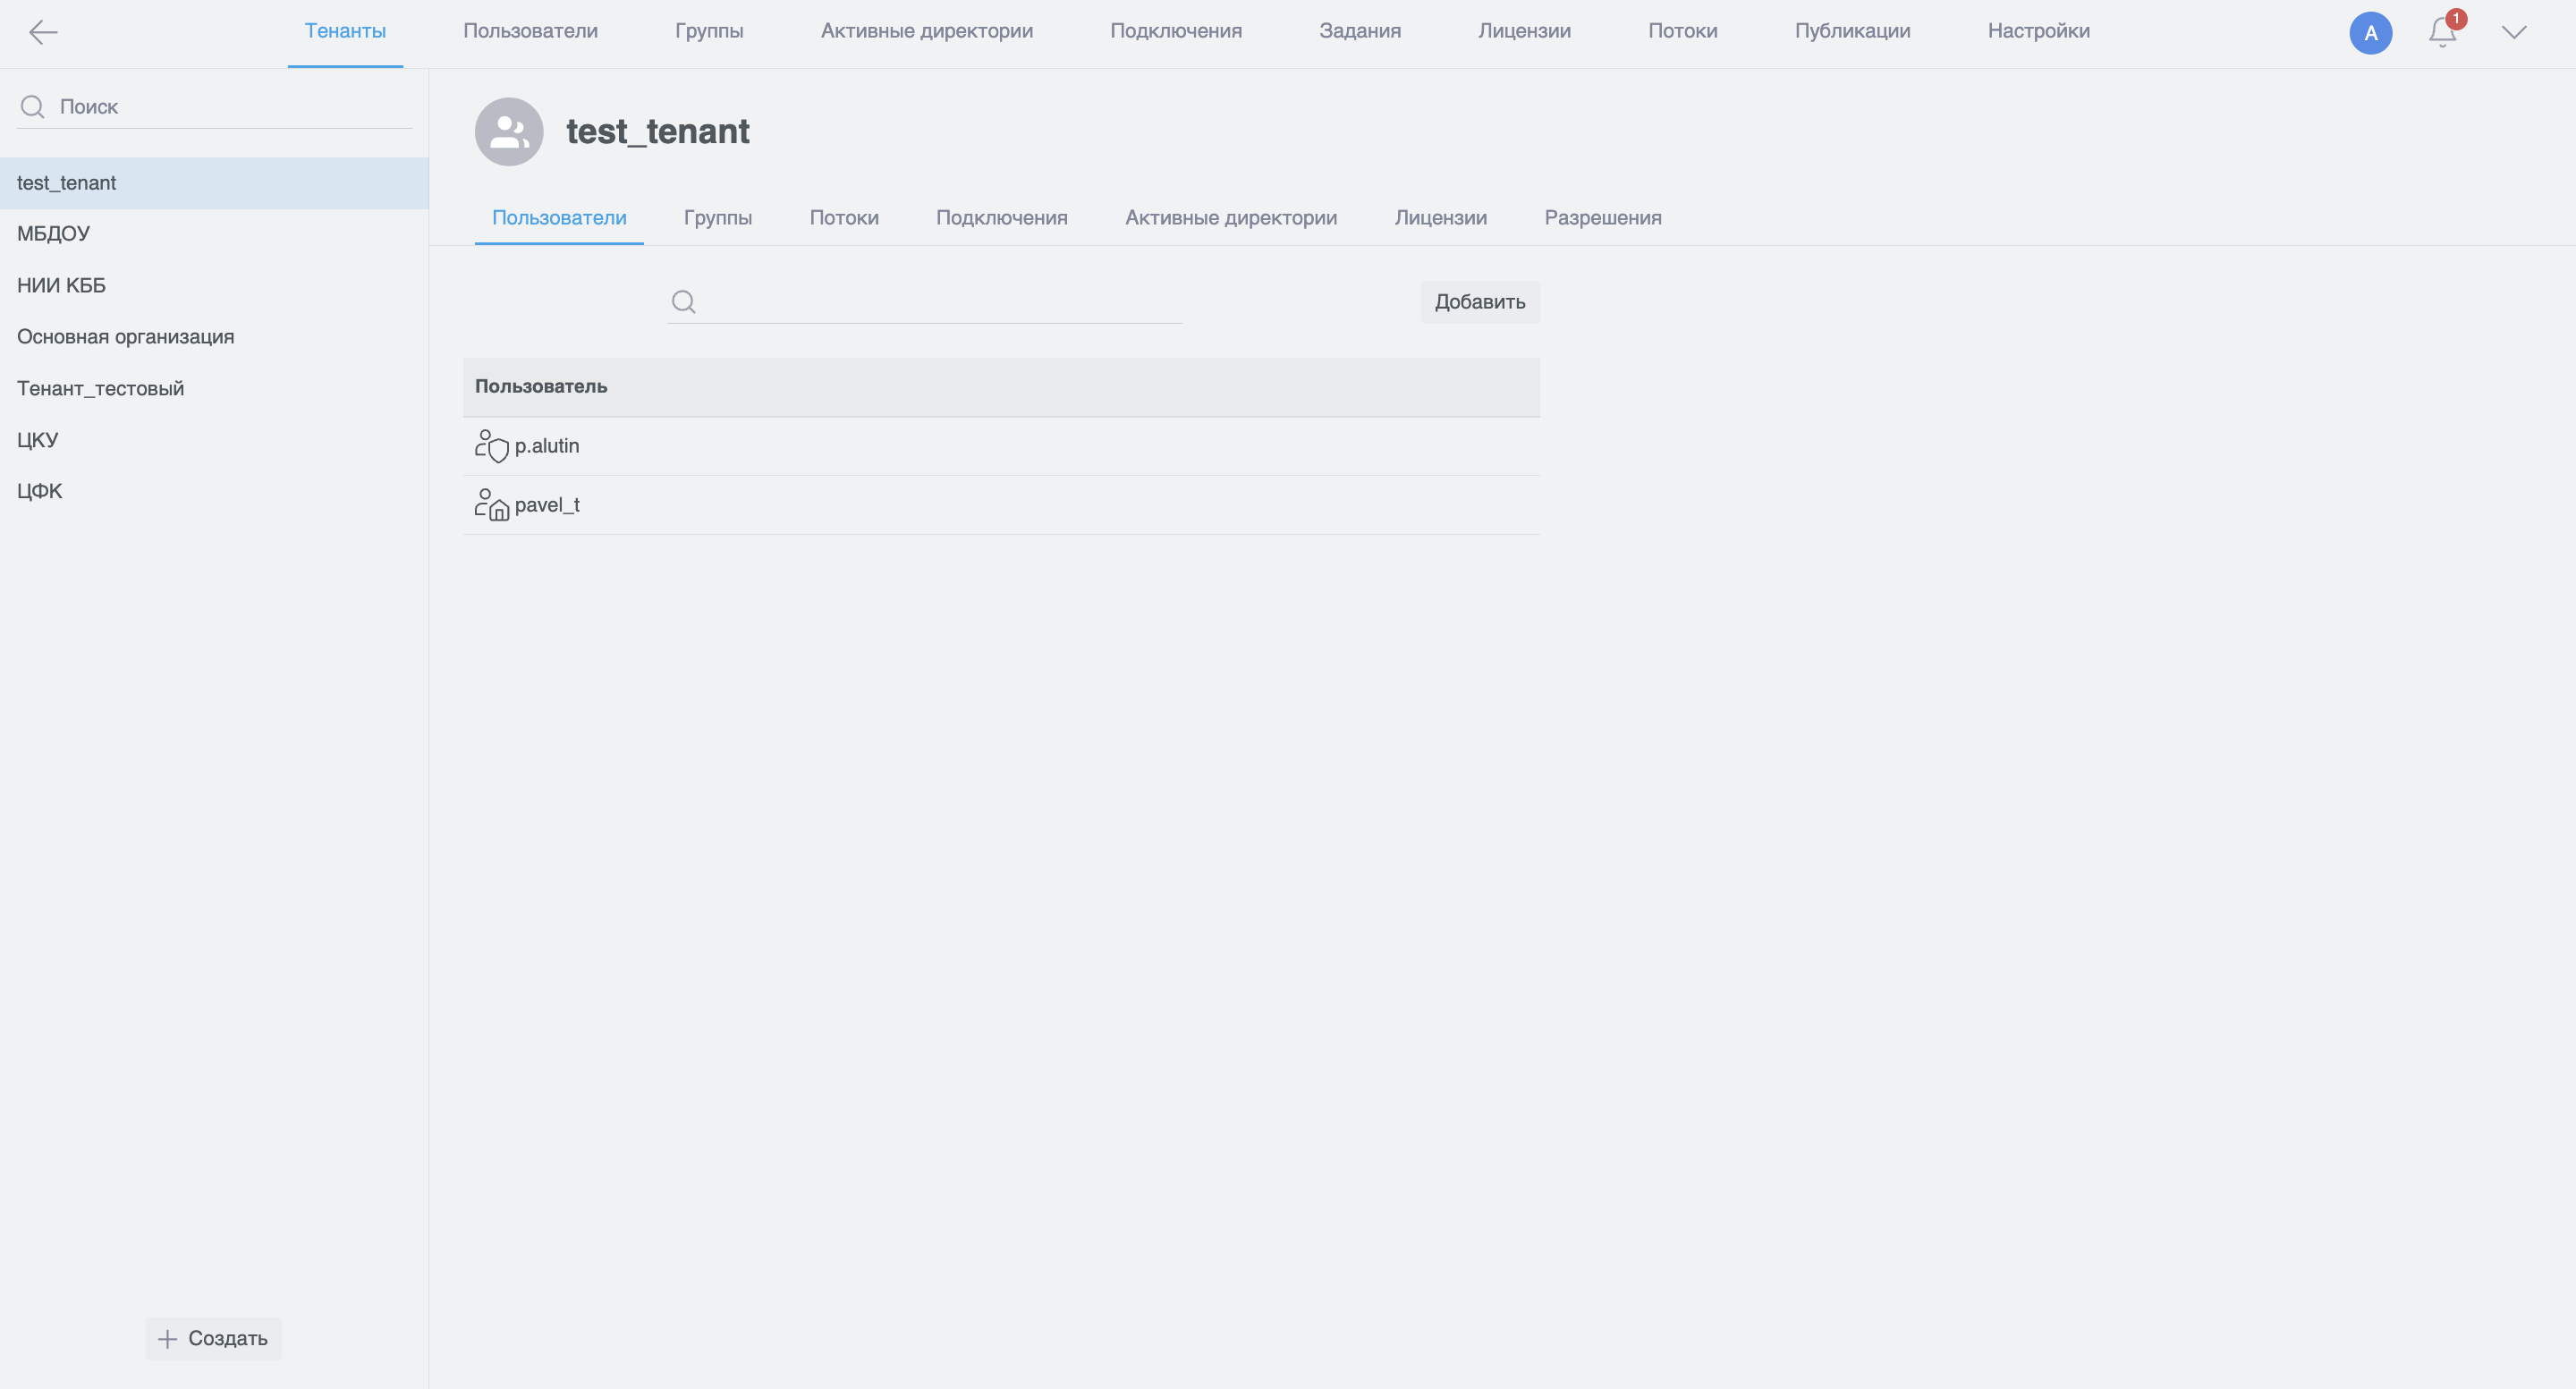The width and height of the screenshot is (2576, 1389).
Task: Click the blue user avatar A
Action: [2369, 33]
